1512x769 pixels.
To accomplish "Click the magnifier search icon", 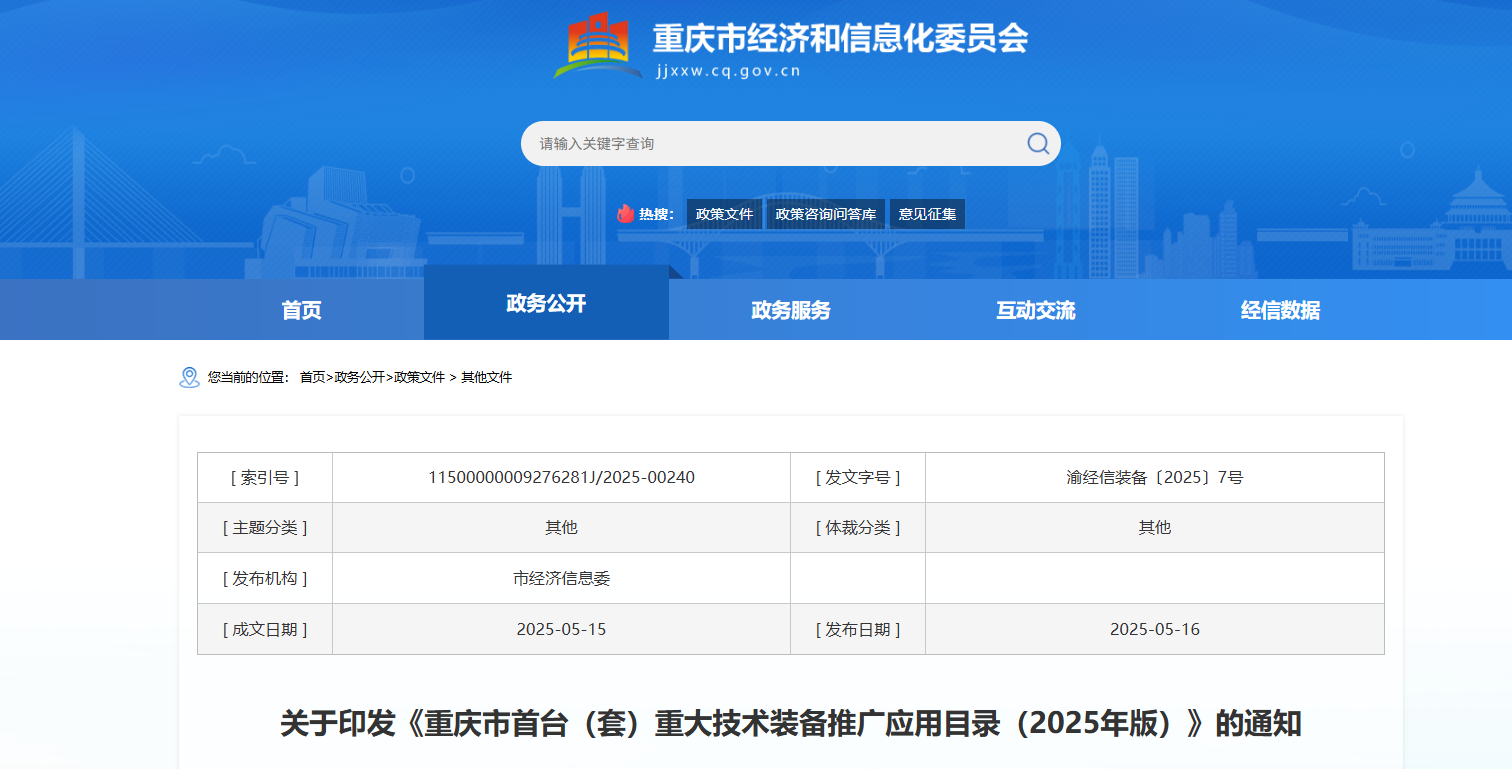I will click(x=1038, y=143).
